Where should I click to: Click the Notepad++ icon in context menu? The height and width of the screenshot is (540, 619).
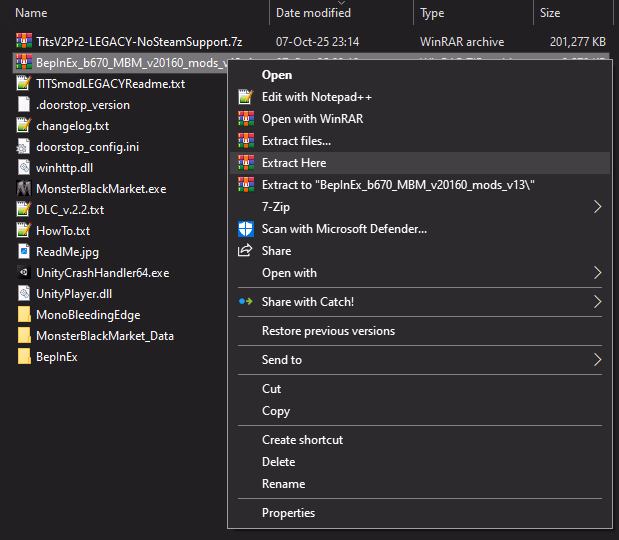(245, 97)
